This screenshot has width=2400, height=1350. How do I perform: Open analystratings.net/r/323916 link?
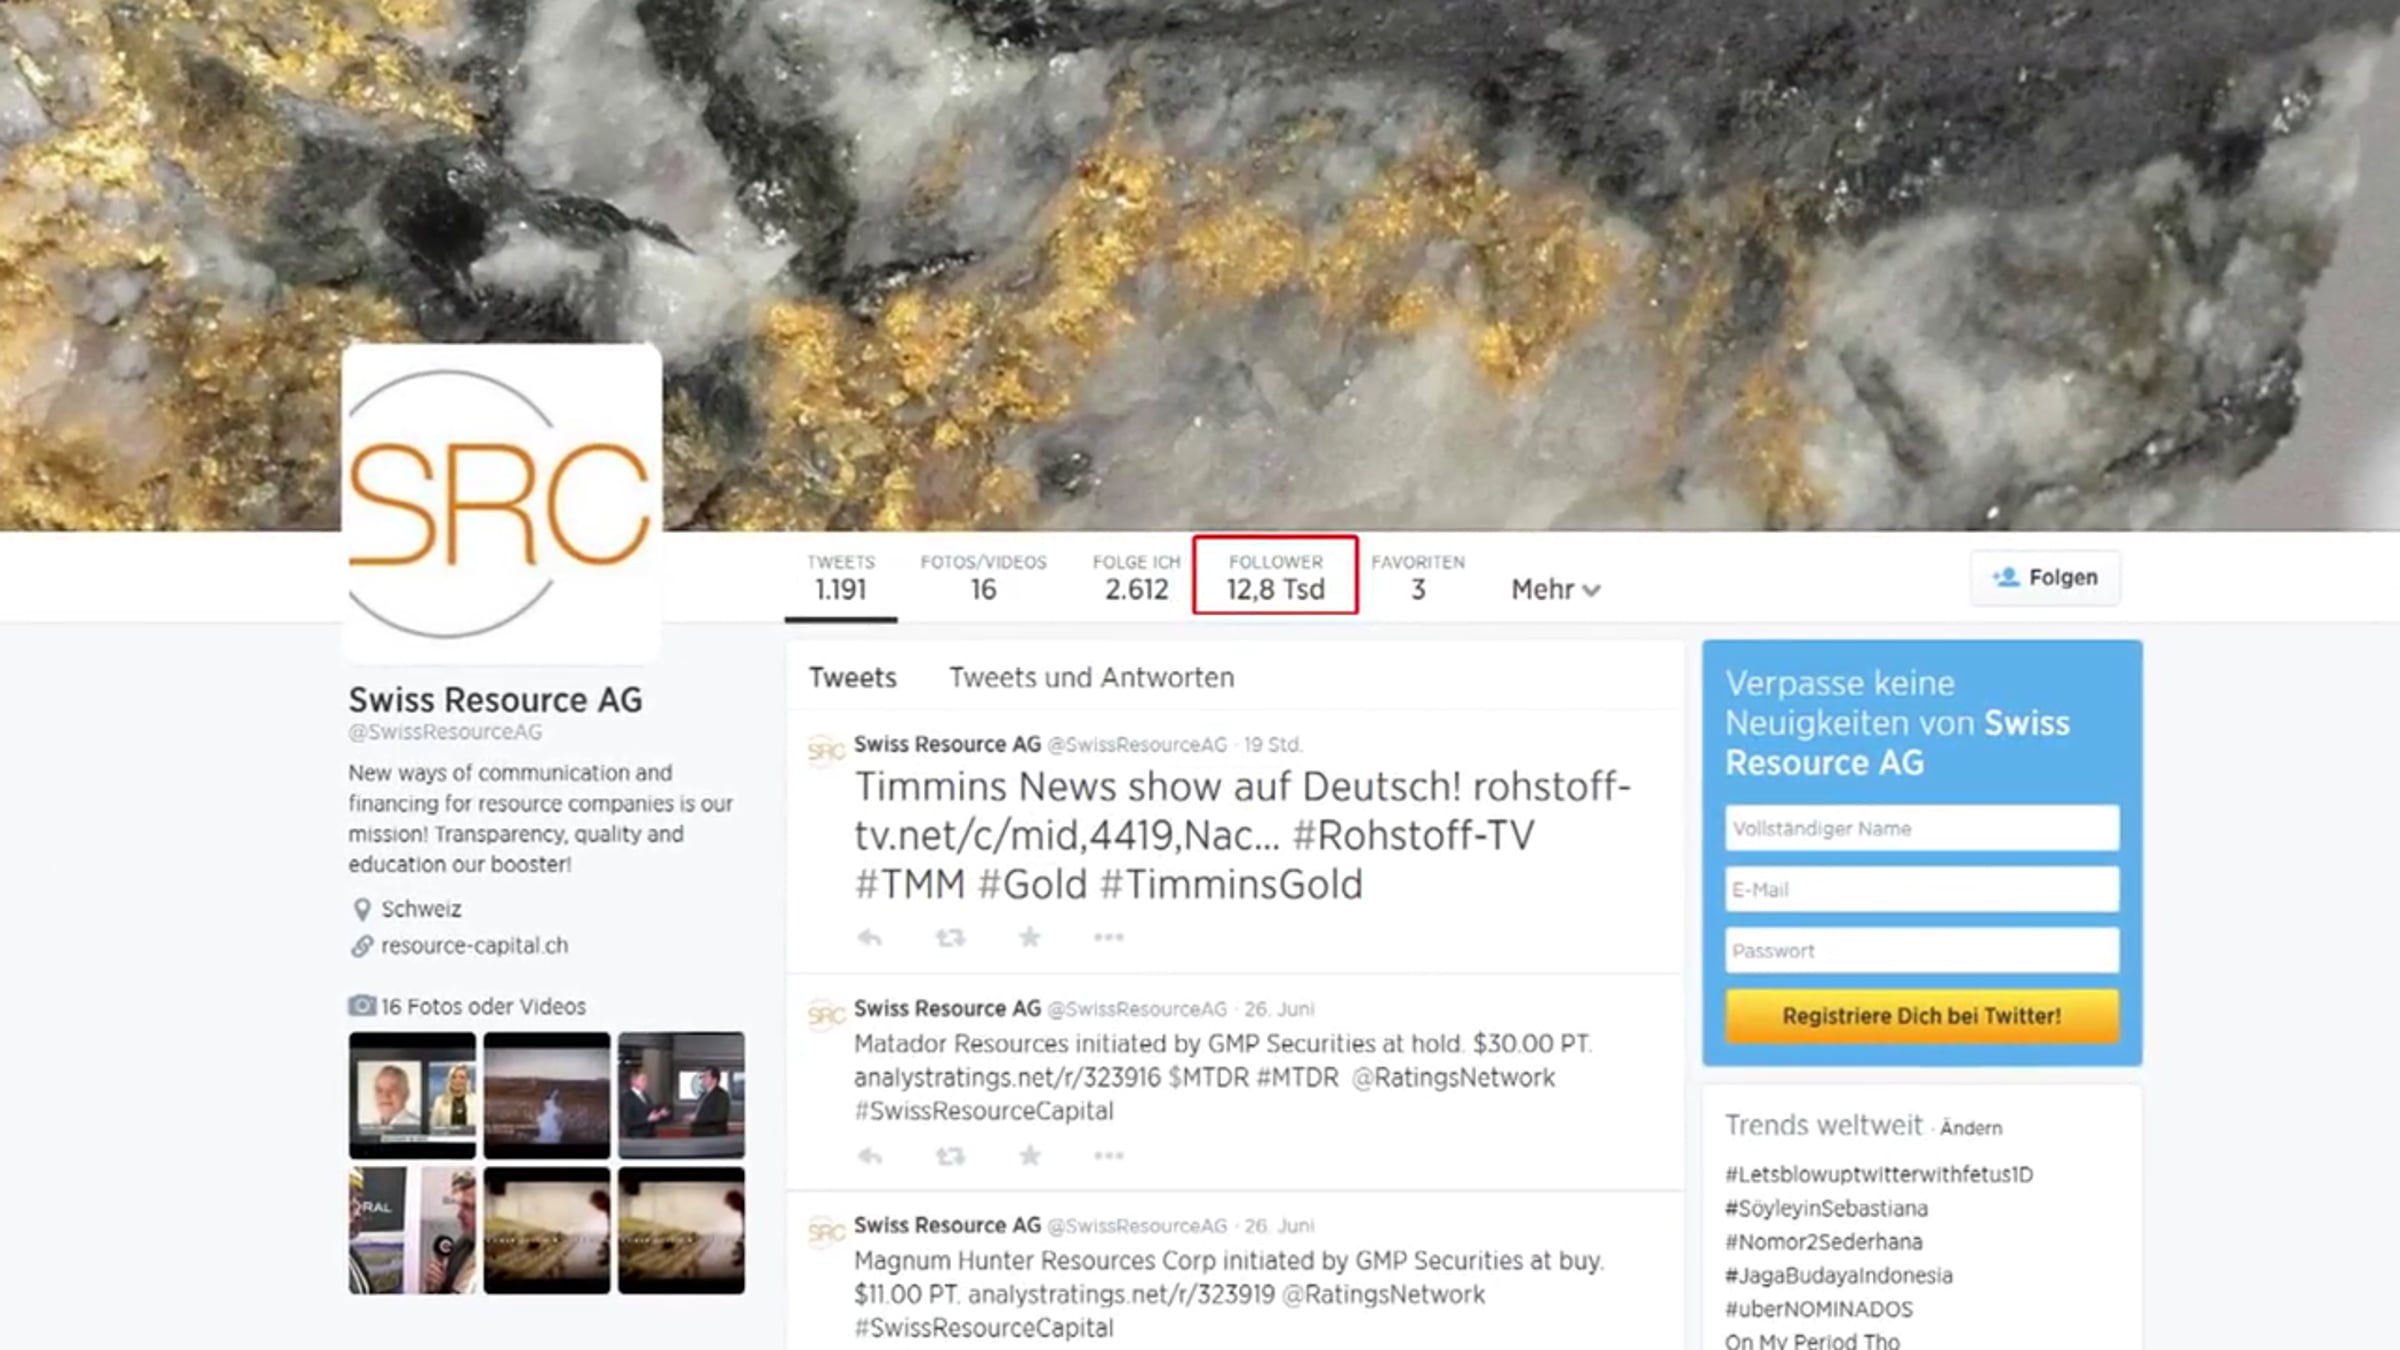[1007, 1078]
